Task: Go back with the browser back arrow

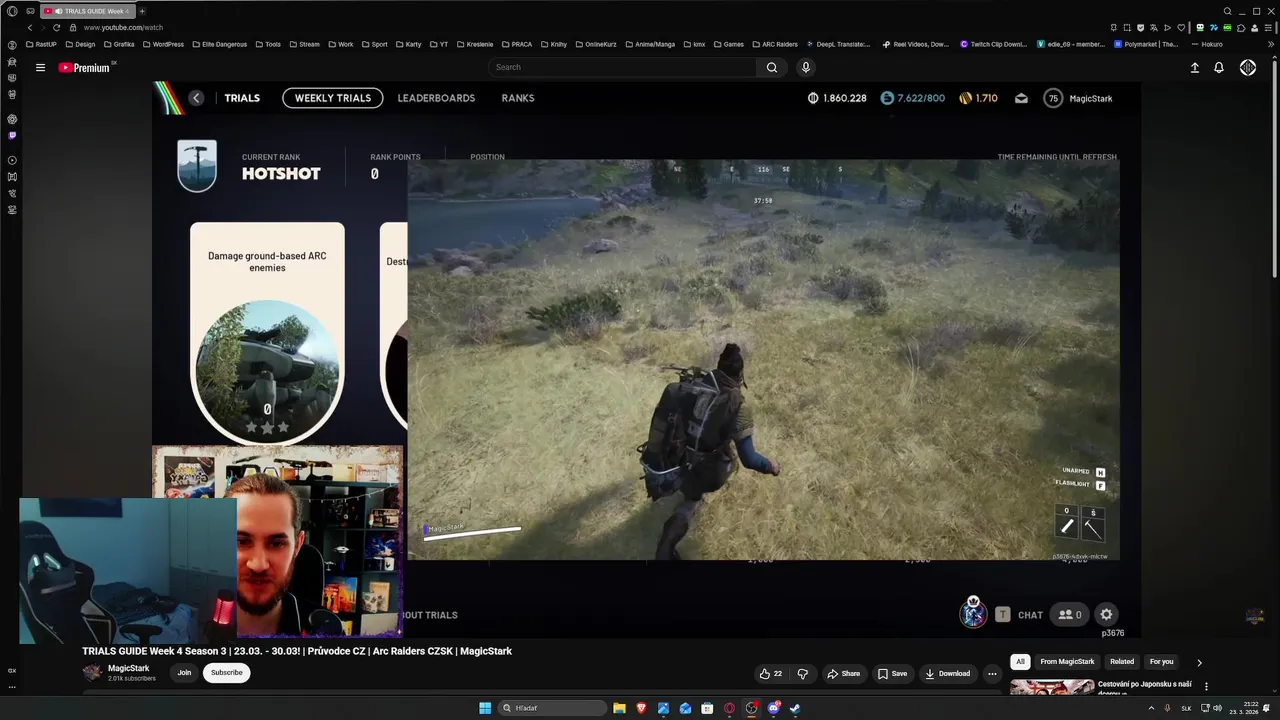Action: pyautogui.click(x=29, y=27)
